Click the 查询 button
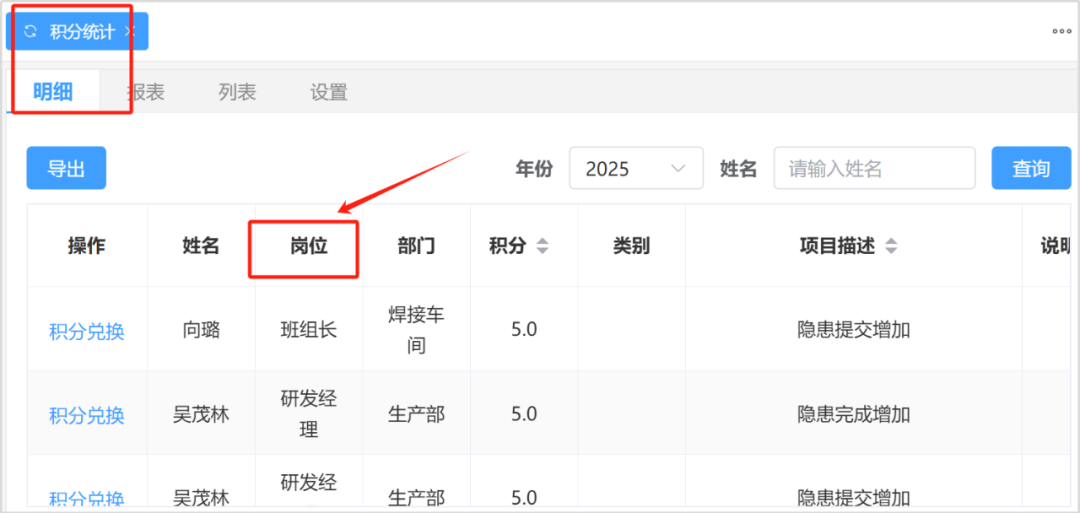 click(x=1031, y=168)
